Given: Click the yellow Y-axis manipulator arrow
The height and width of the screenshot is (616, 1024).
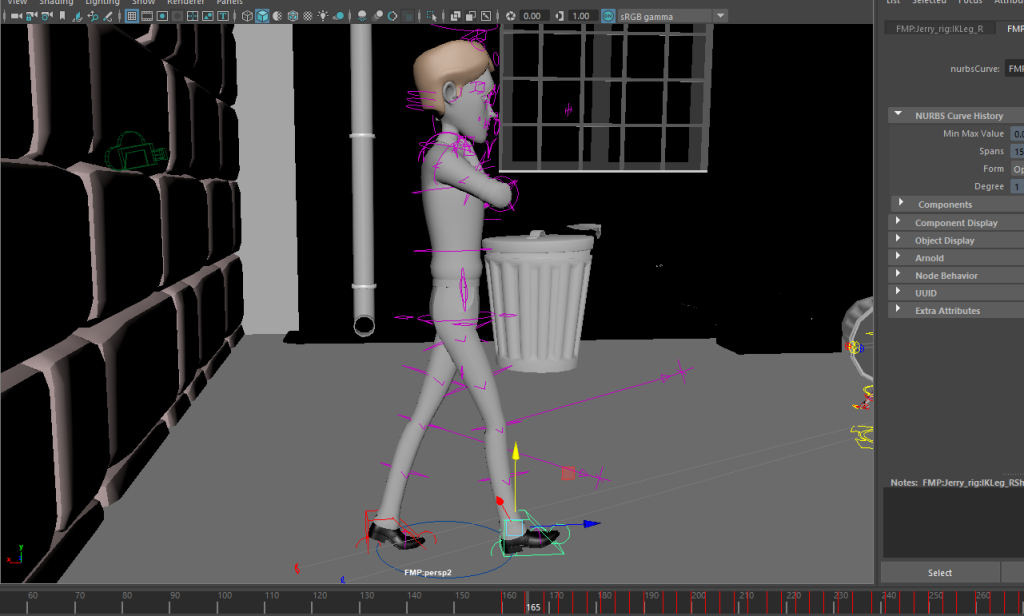Looking at the screenshot, I should pos(515,451).
